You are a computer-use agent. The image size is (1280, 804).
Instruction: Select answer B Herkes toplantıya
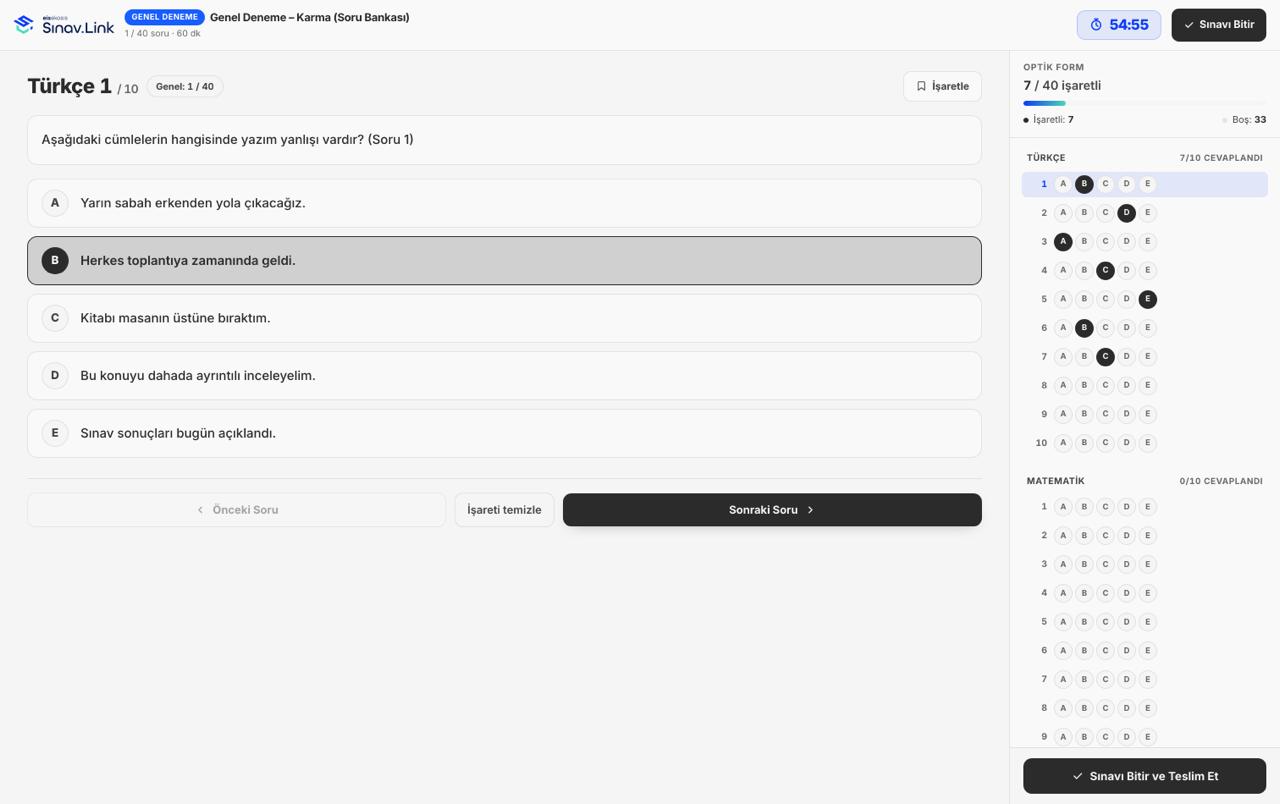point(504,261)
